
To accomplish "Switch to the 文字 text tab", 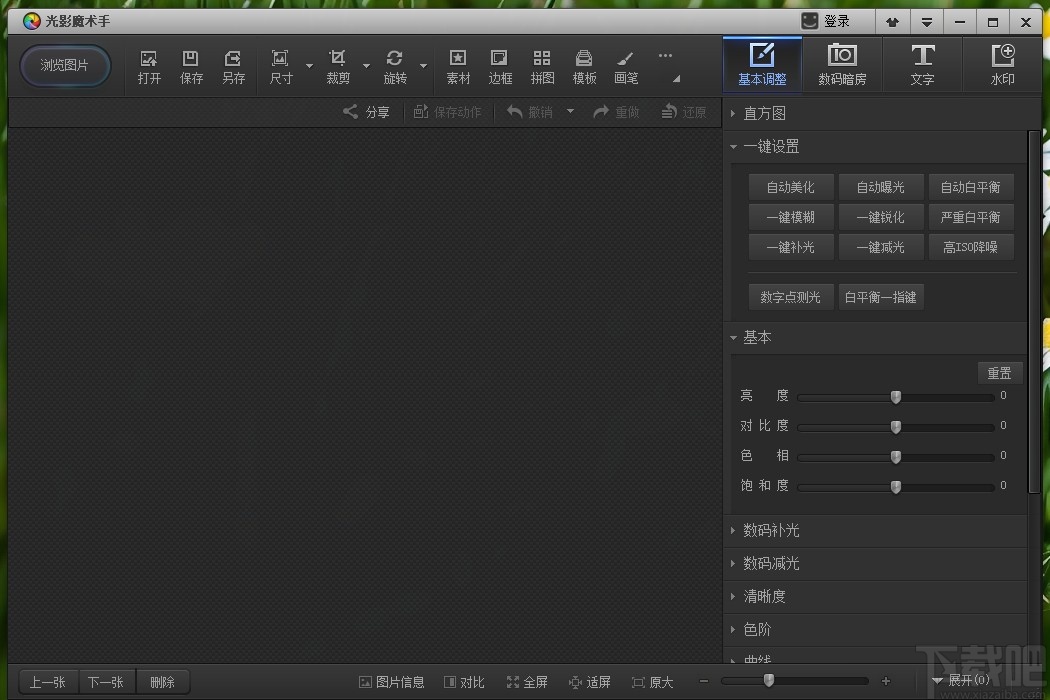I will tap(922, 64).
